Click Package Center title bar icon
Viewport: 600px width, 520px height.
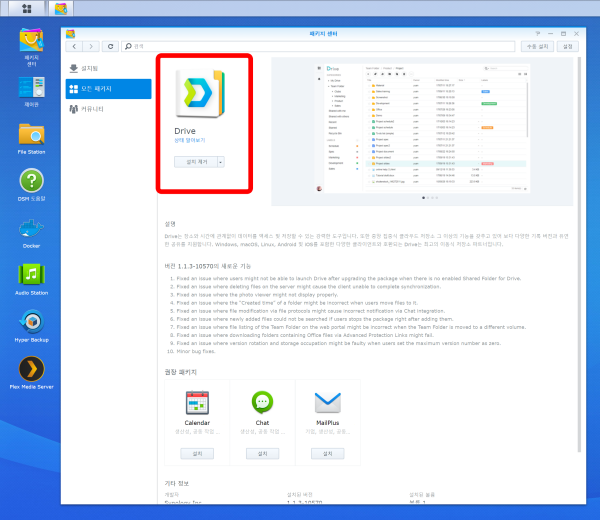pyautogui.click(x=70, y=34)
